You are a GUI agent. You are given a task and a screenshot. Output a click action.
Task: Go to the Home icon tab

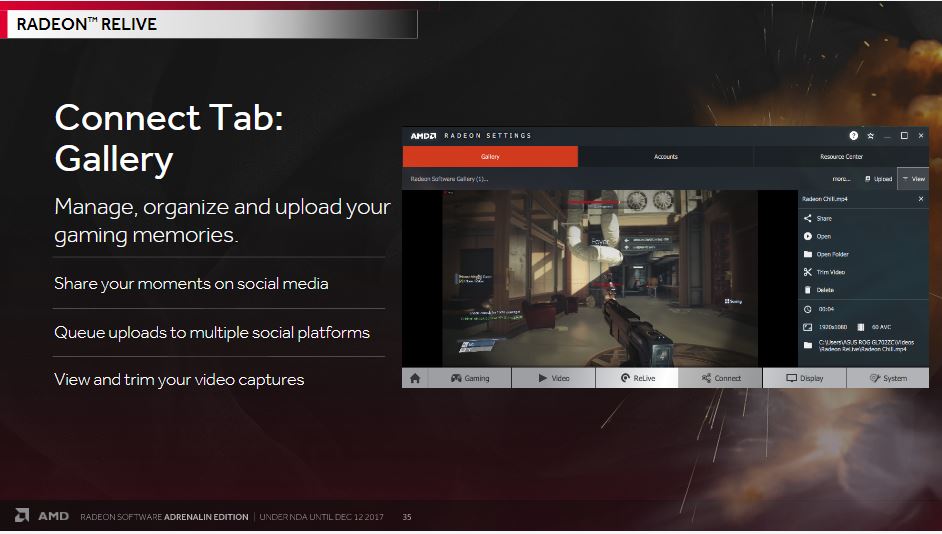pos(415,378)
